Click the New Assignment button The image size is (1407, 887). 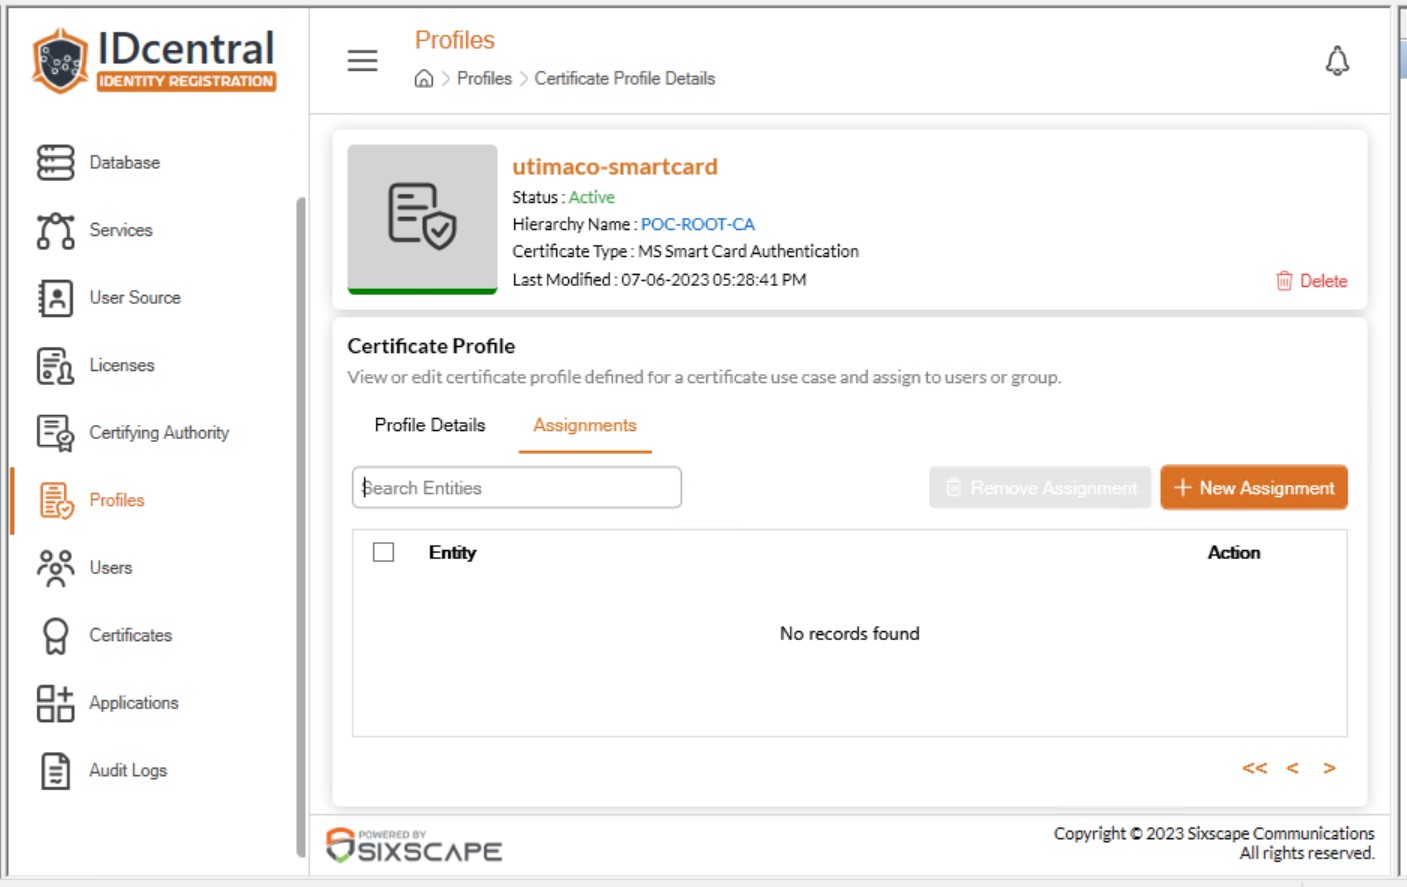point(1254,488)
